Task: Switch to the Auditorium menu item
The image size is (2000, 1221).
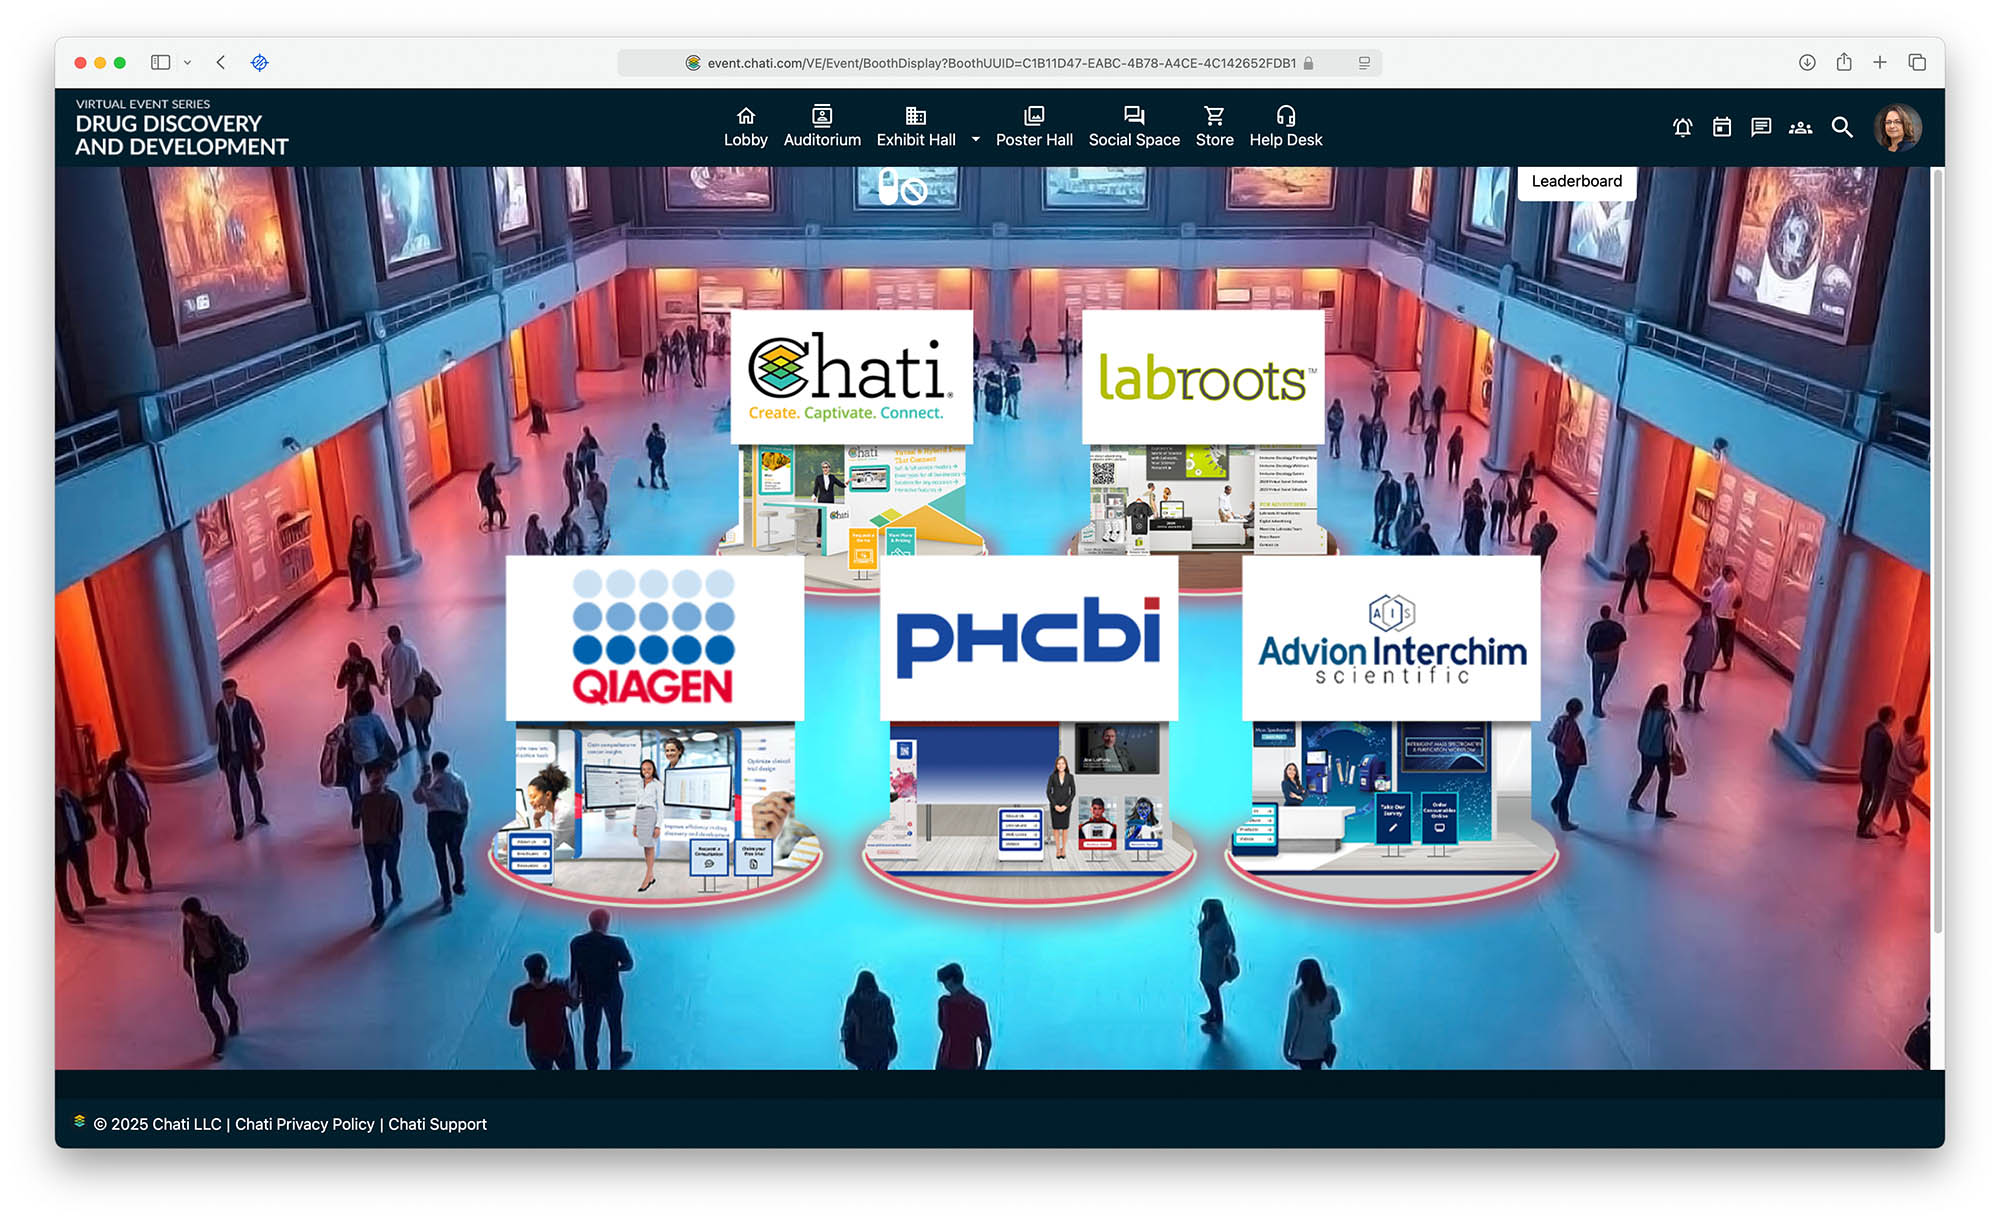Action: [x=821, y=127]
